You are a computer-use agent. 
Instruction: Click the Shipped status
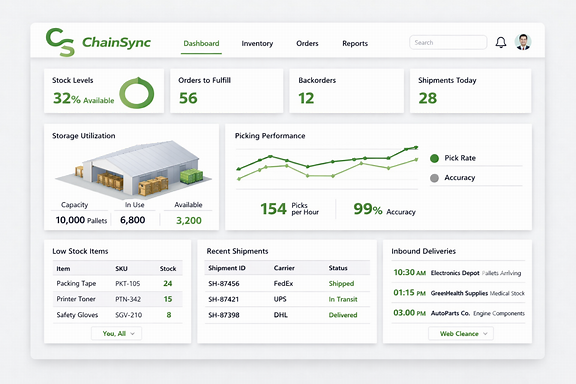click(341, 284)
